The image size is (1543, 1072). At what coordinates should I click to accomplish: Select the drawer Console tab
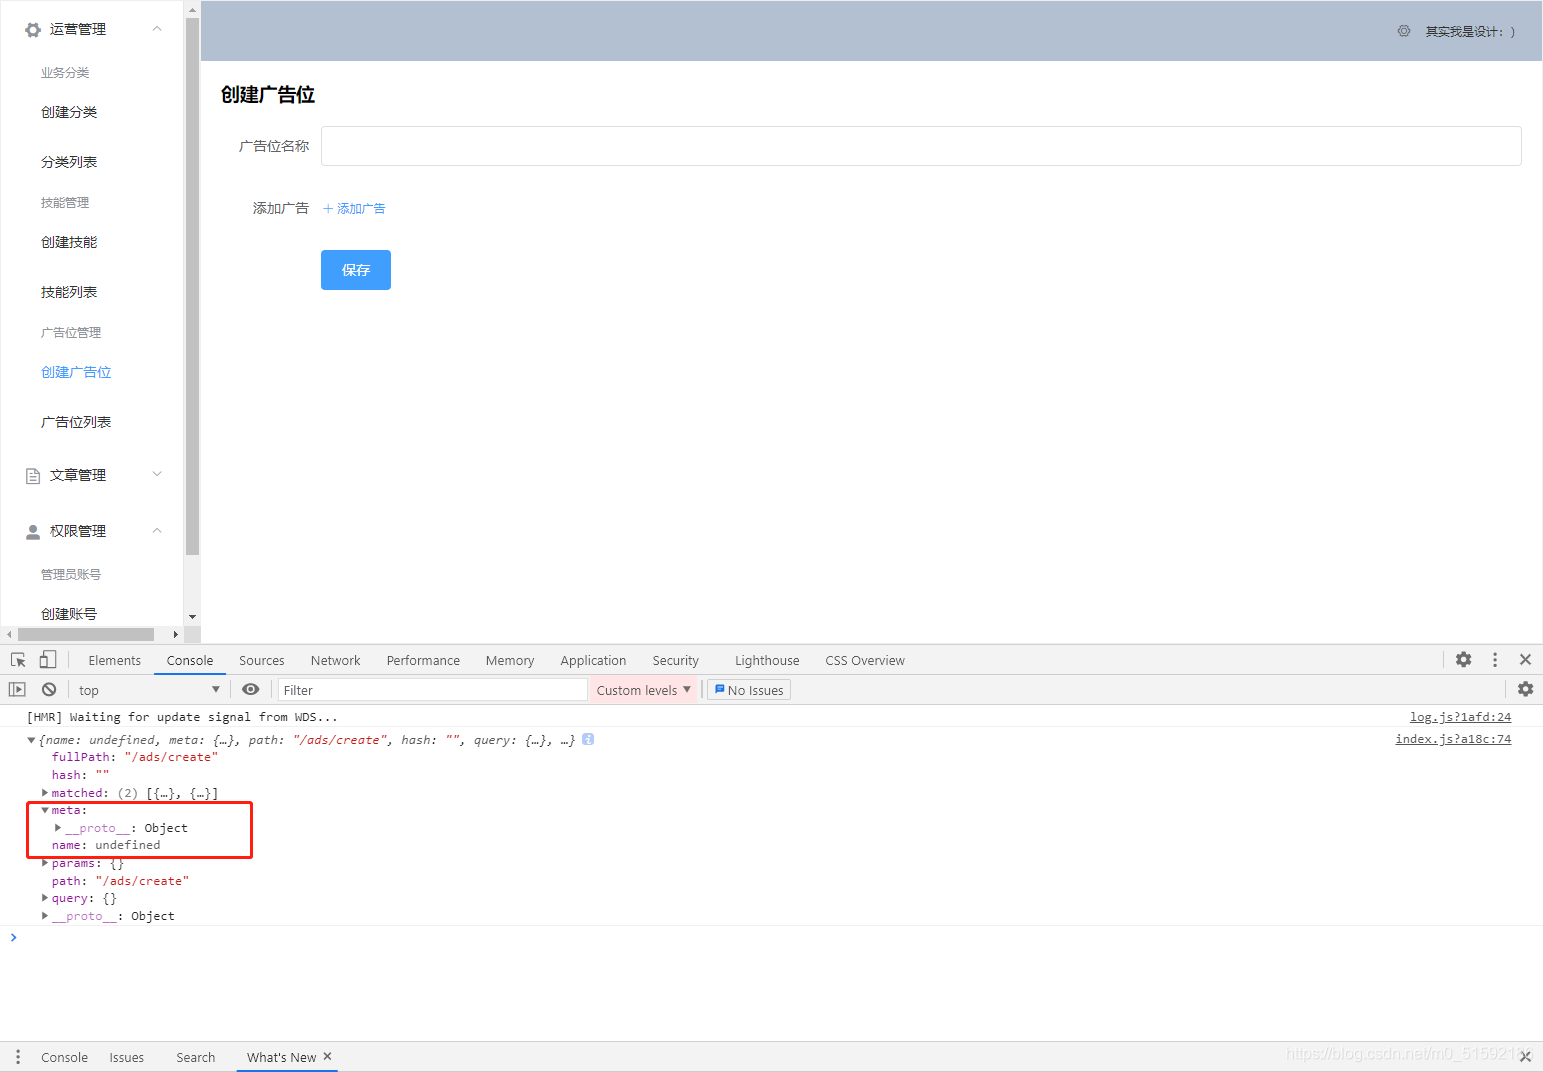pos(65,1058)
